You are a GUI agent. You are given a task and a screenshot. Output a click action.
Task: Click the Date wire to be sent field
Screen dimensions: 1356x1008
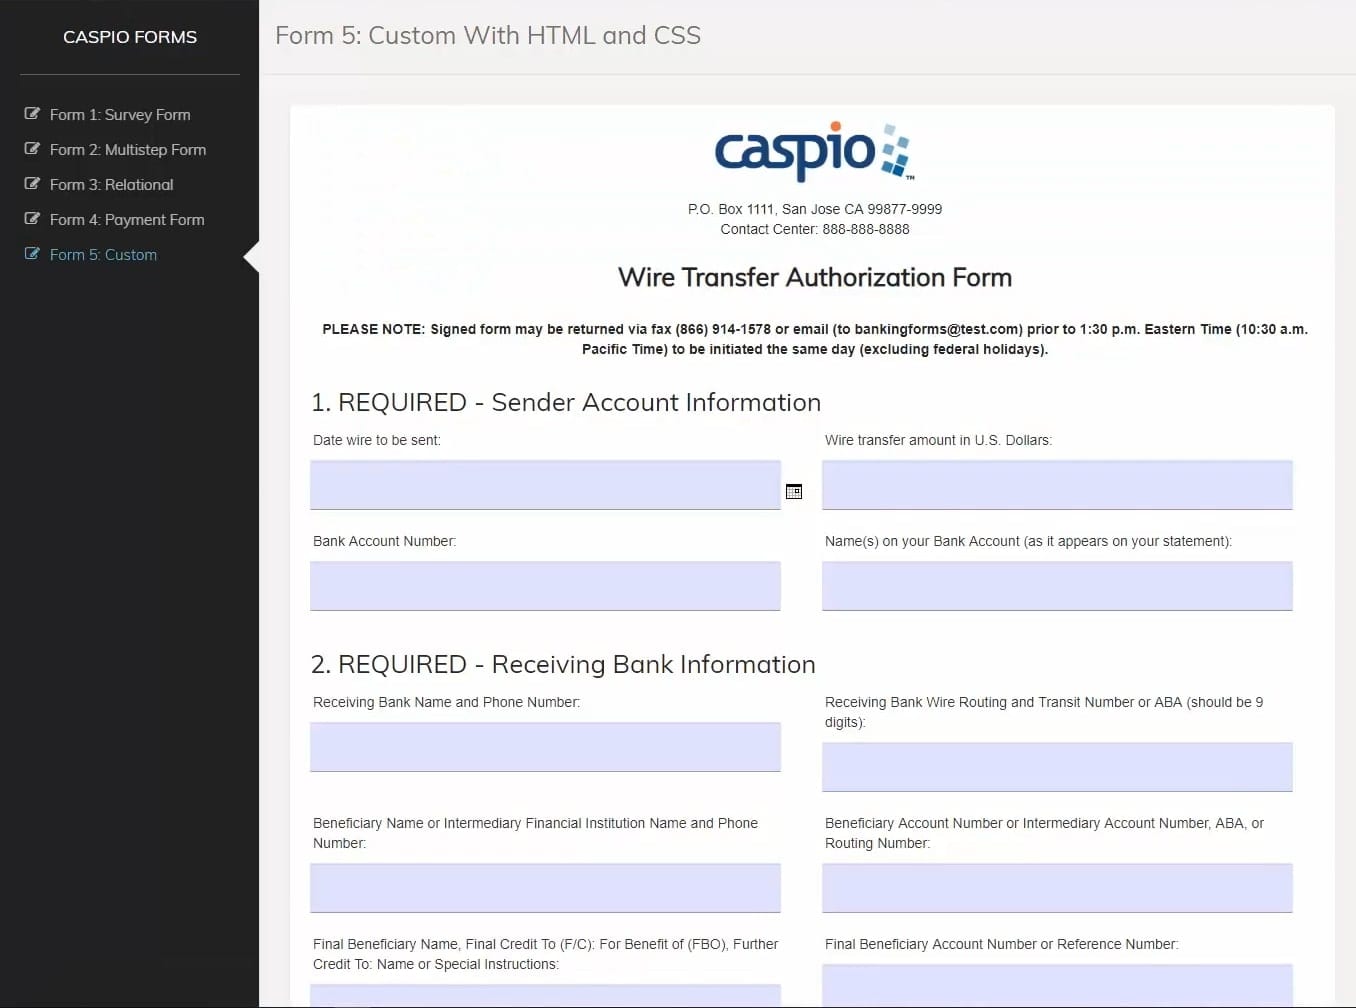click(545, 485)
